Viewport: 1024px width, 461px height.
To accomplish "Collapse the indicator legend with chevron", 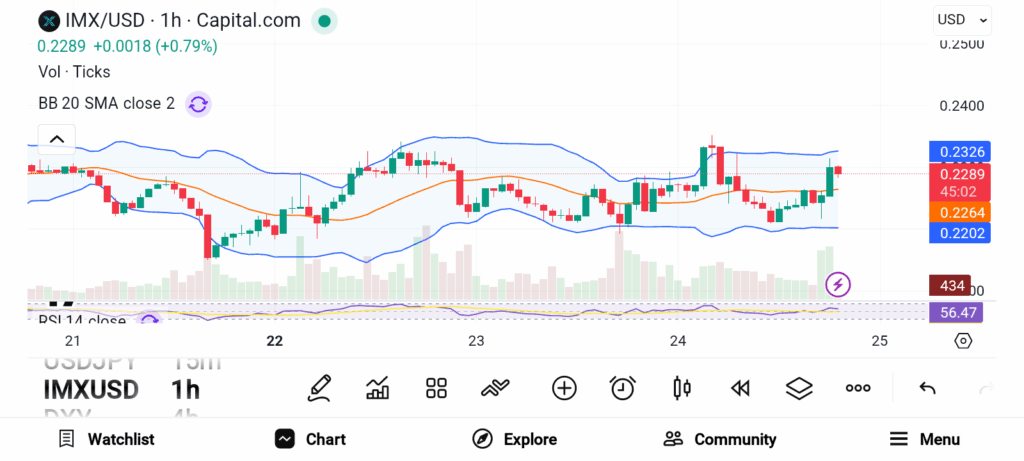I will [x=57, y=139].
